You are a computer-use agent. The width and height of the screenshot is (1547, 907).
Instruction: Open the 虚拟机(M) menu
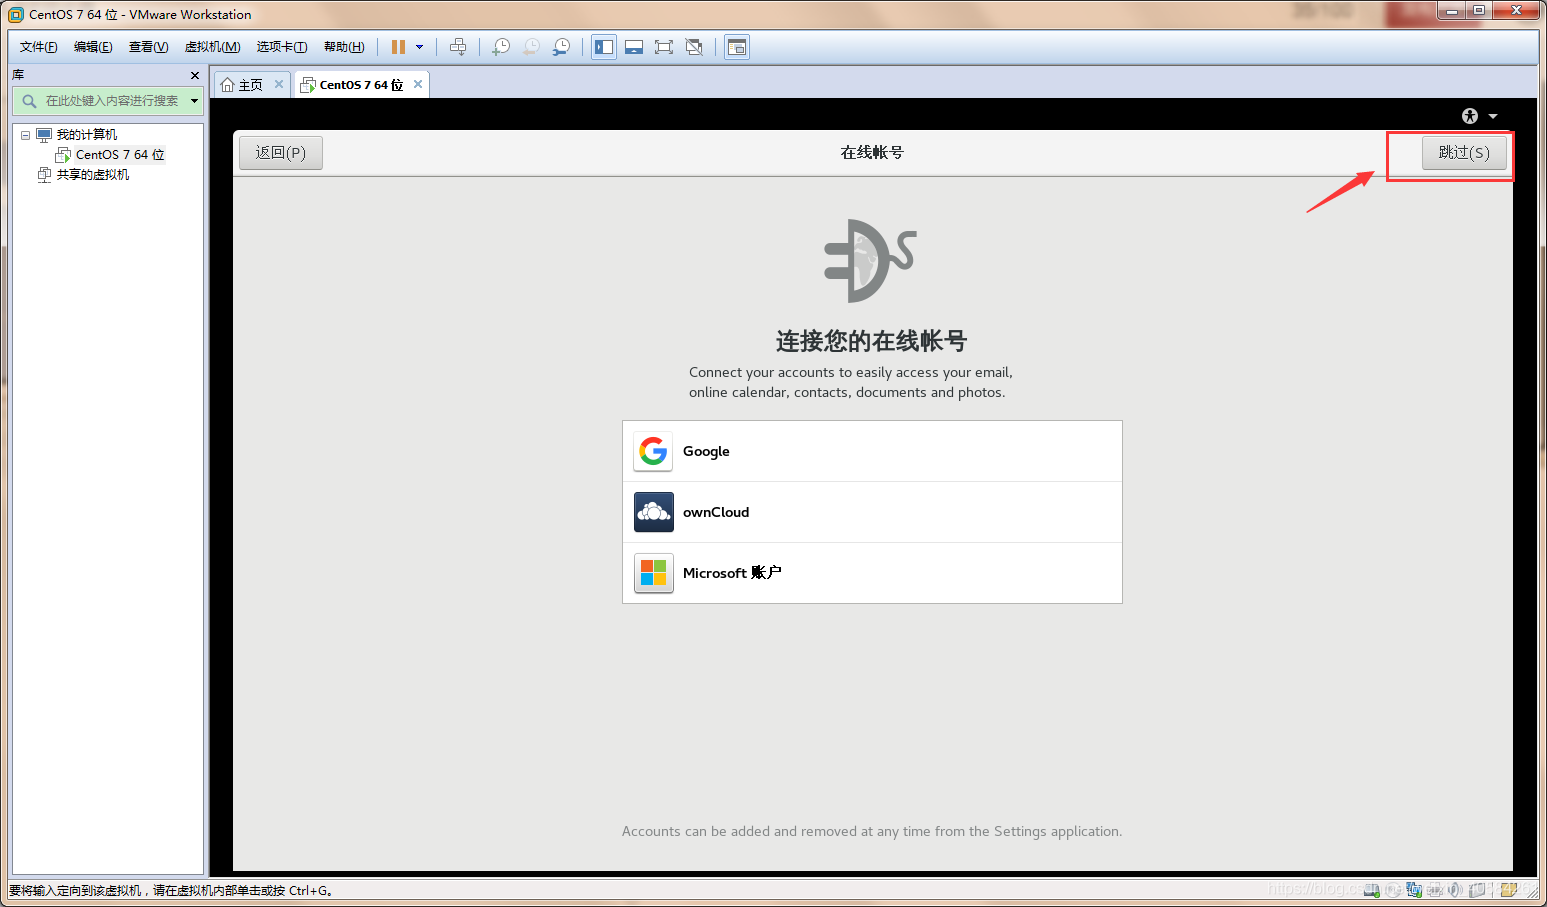(x=212, y=47)
